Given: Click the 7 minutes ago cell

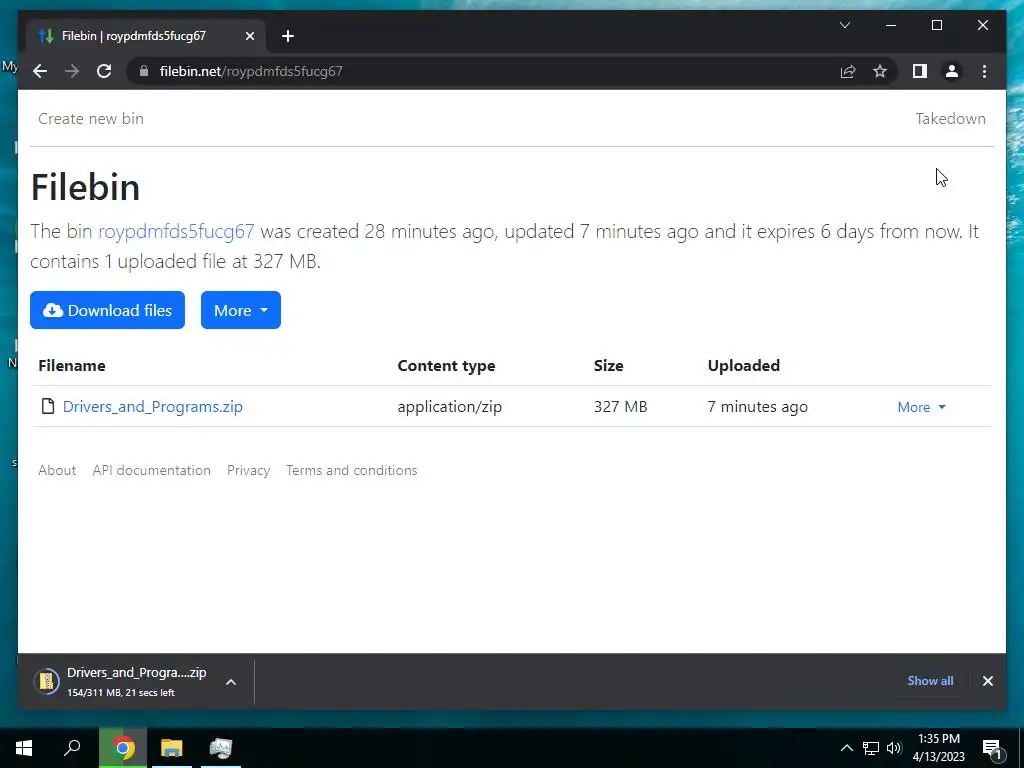Looking at the screenshot, I should 758,407.
